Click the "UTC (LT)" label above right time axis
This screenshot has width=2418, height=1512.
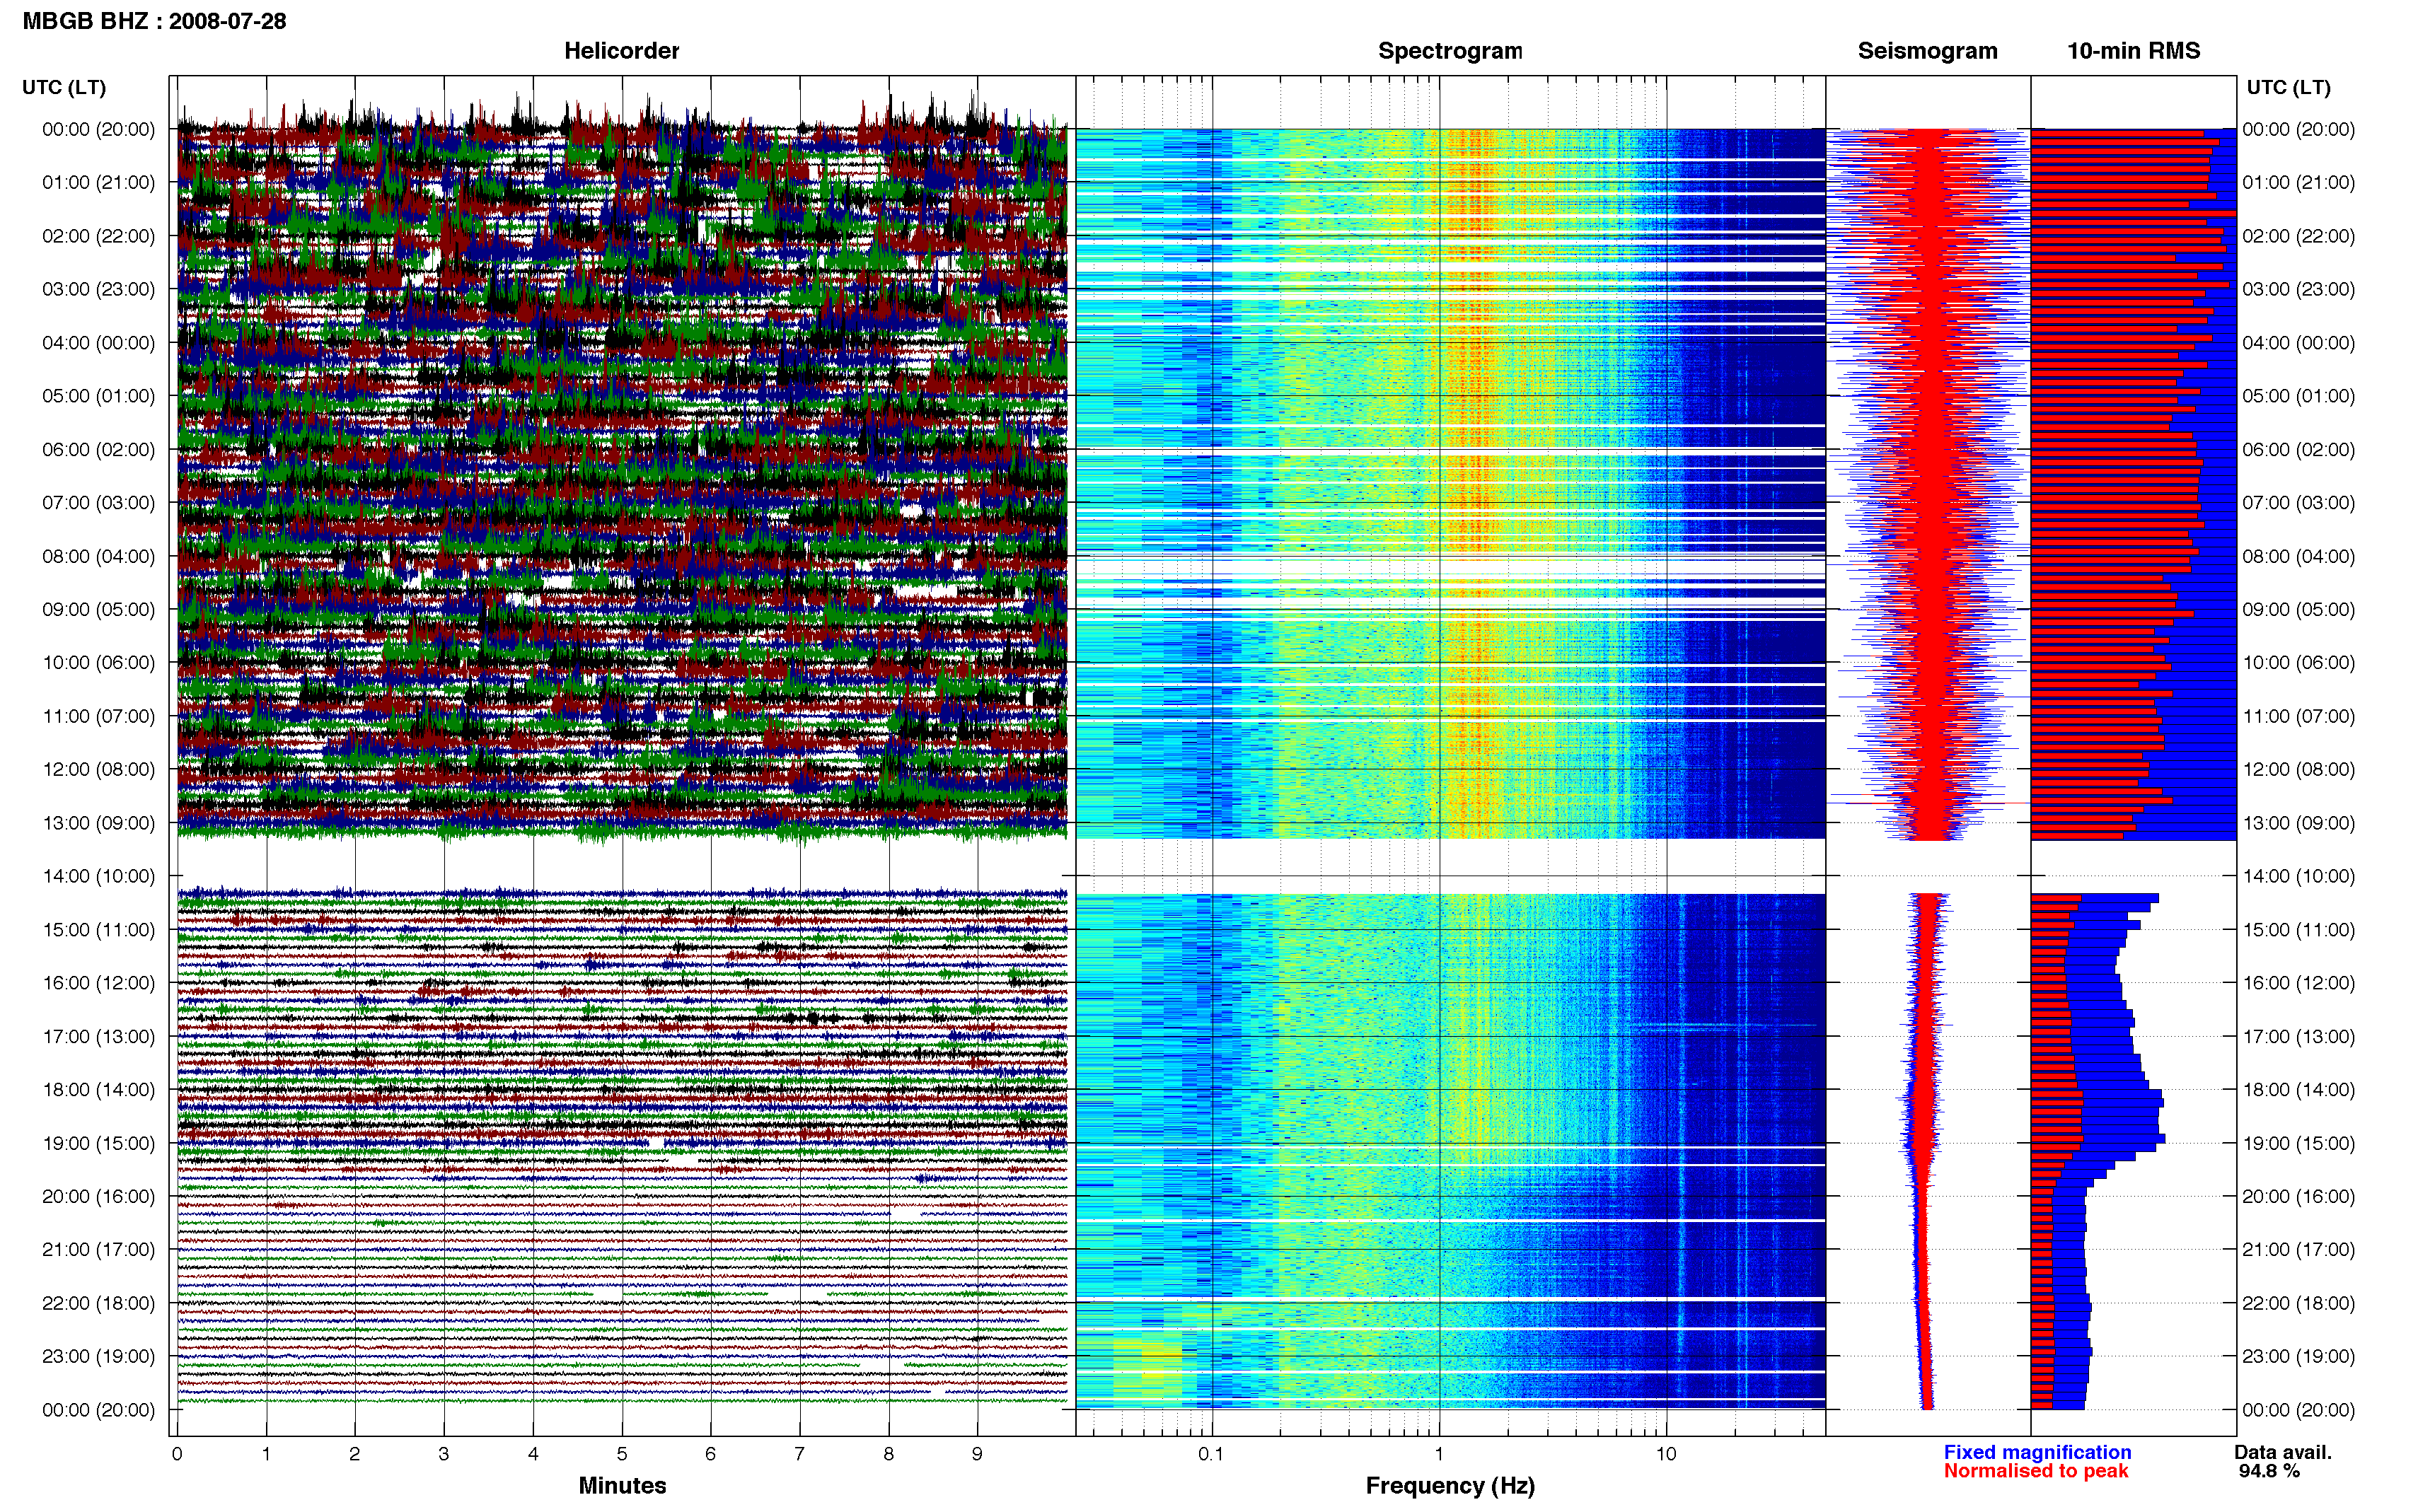tap(2288, 88)
